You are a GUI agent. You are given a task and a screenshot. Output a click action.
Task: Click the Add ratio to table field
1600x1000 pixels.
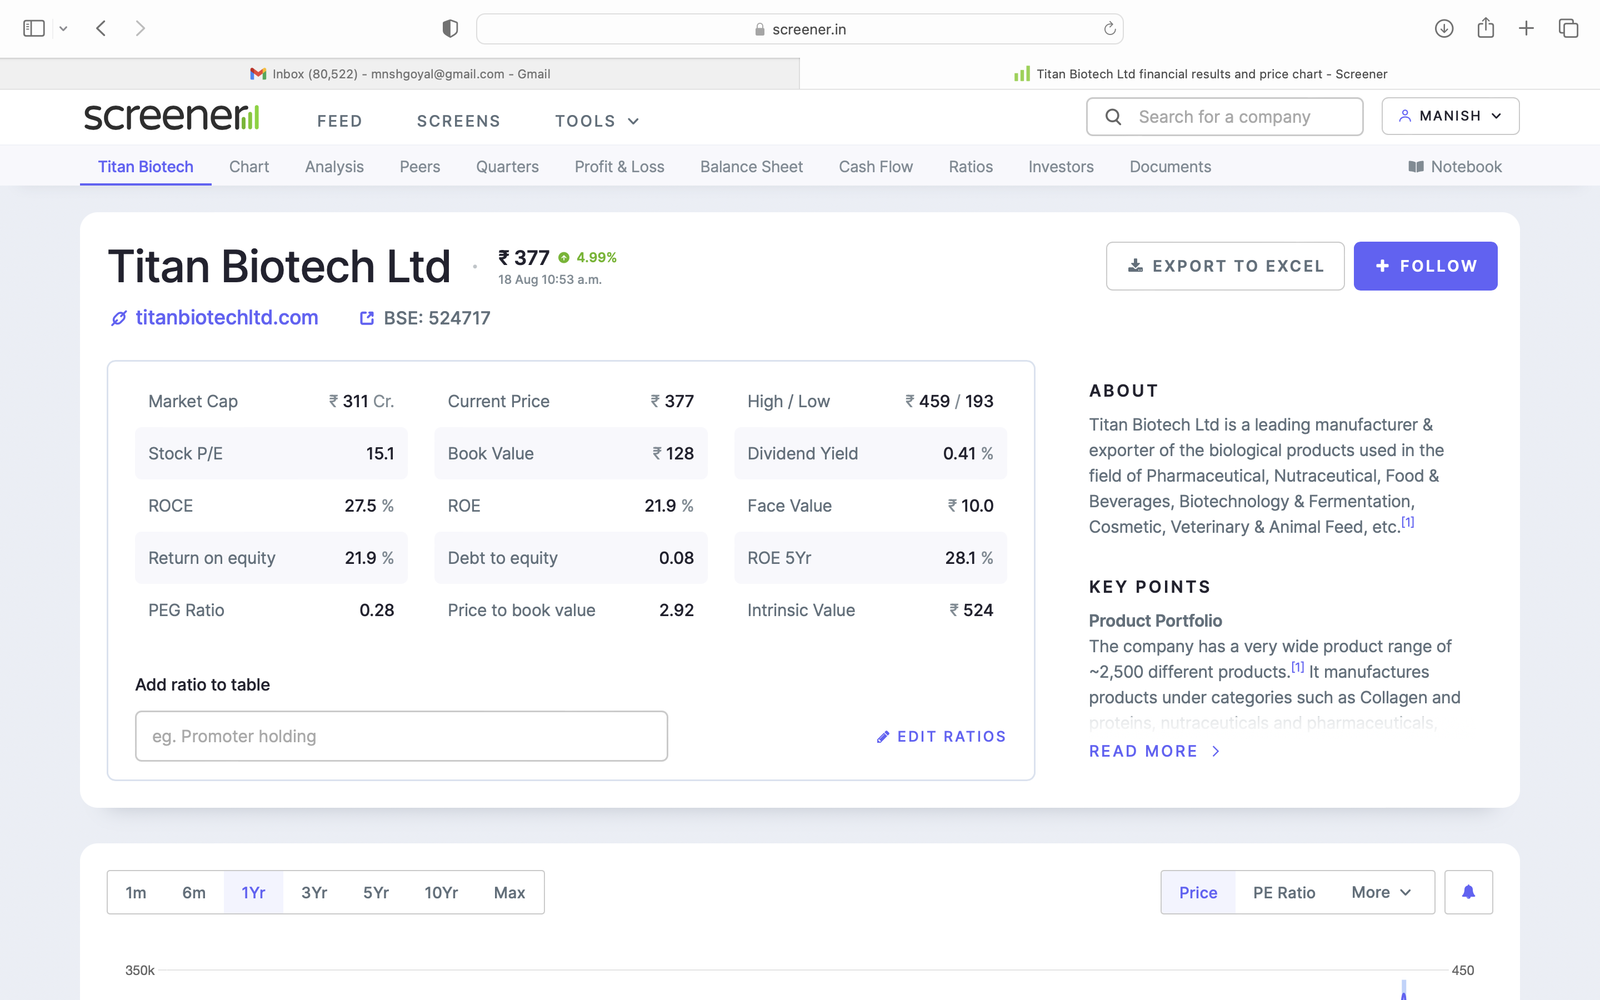click(401, 736)
